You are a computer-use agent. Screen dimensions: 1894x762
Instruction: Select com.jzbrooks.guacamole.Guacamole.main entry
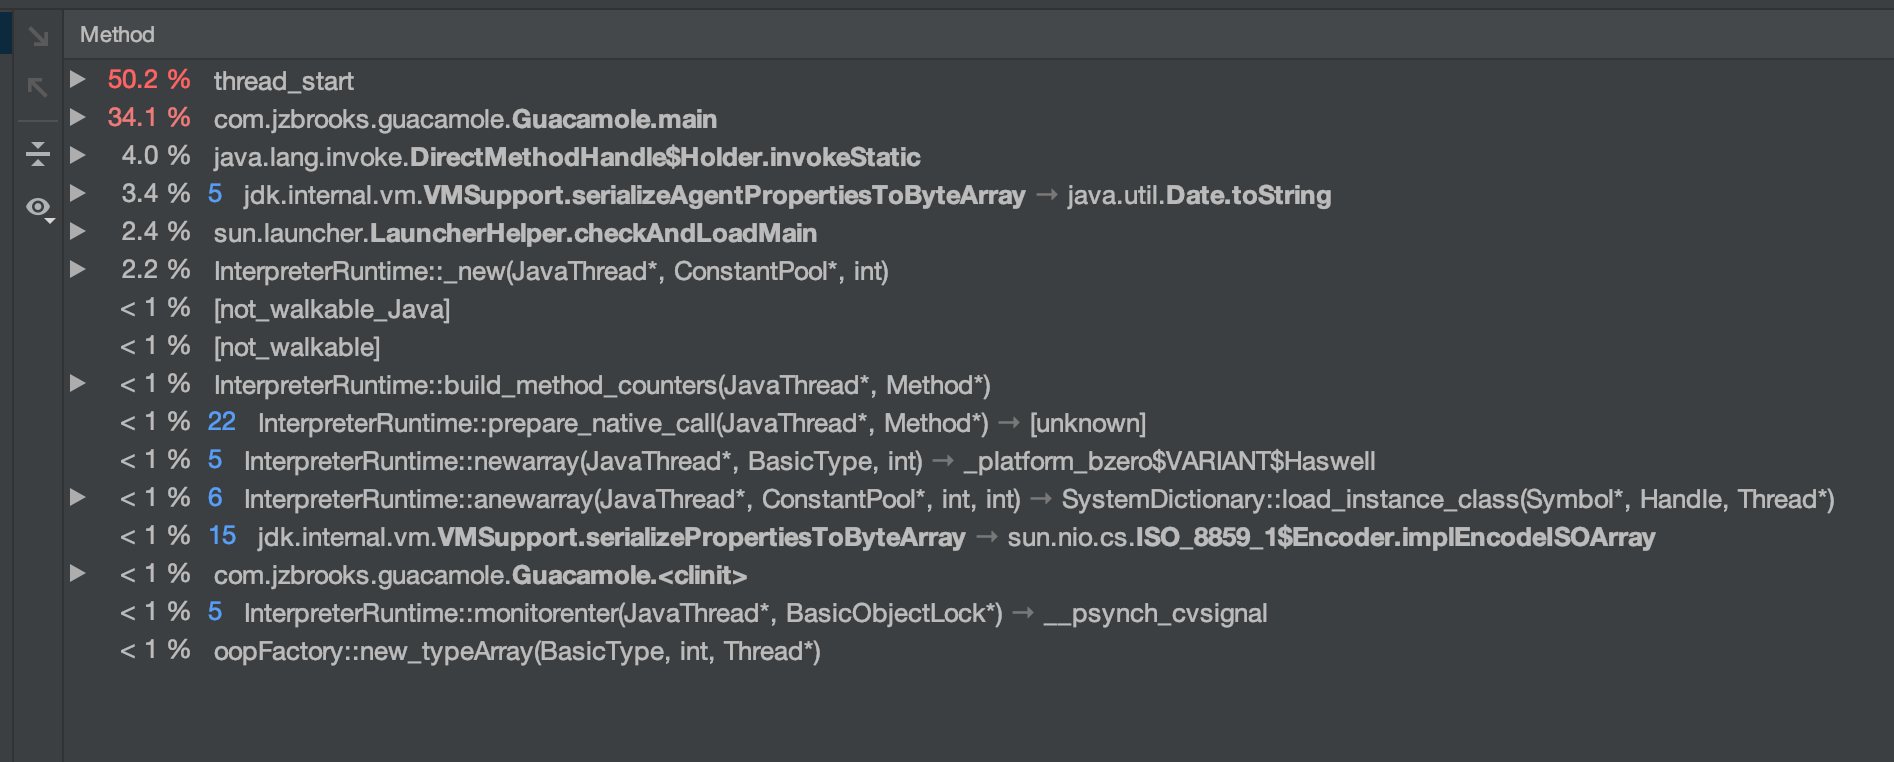[x=465, y=119]
